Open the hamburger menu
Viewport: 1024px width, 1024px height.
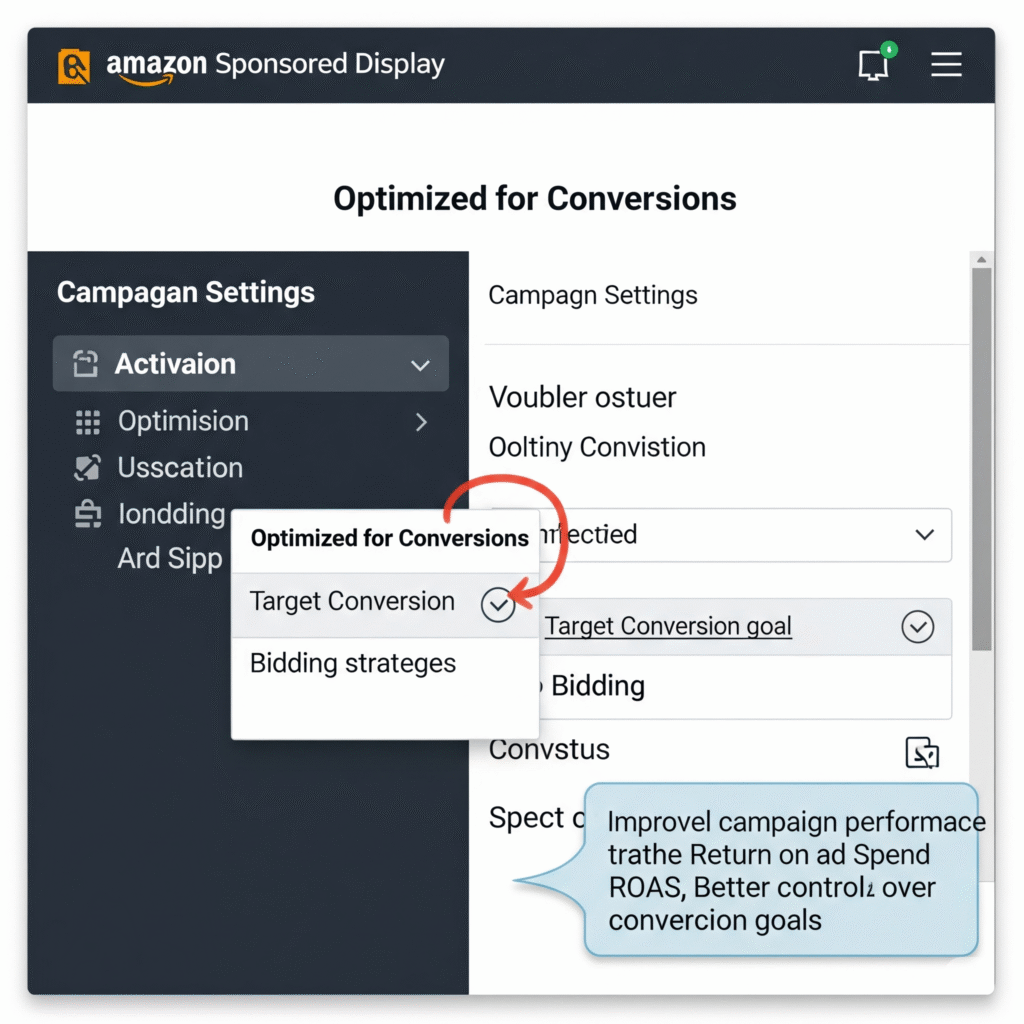946,65
